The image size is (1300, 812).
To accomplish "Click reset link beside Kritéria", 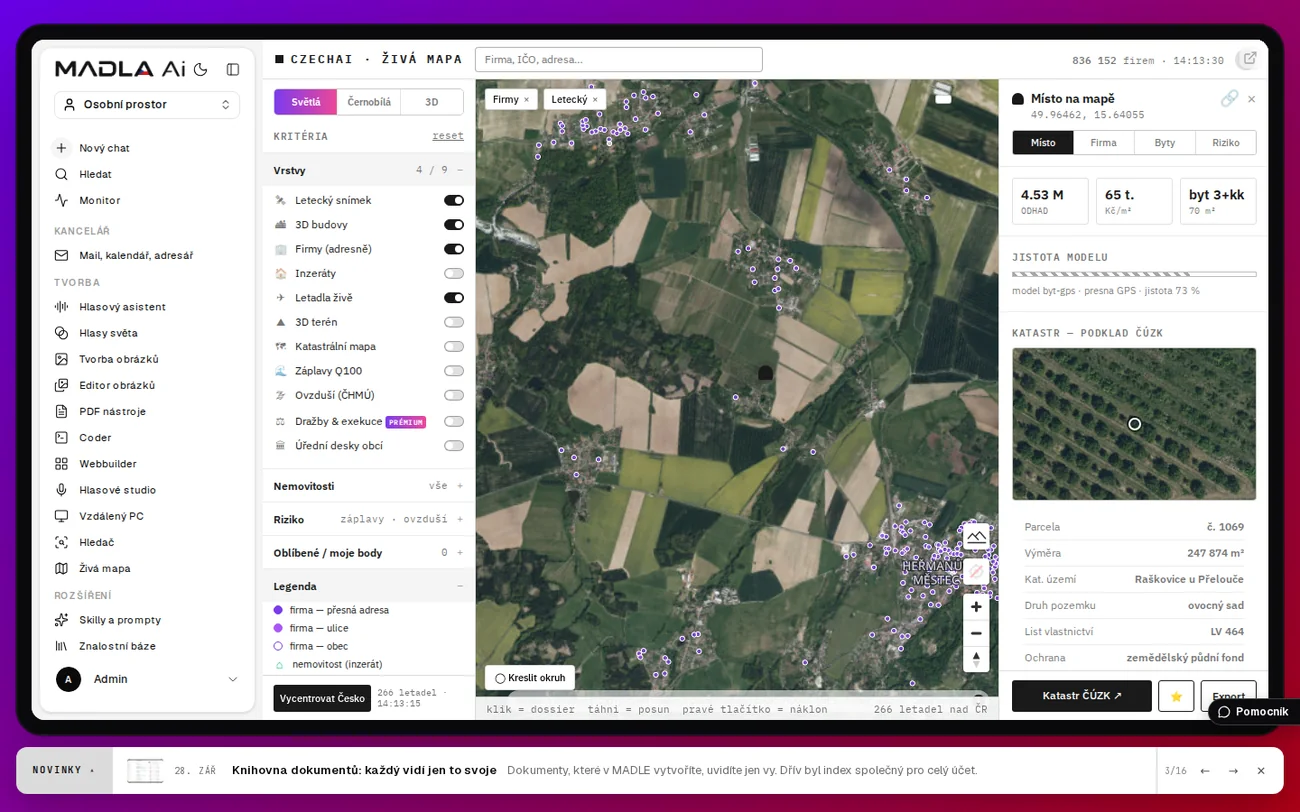I will (448, 136).
